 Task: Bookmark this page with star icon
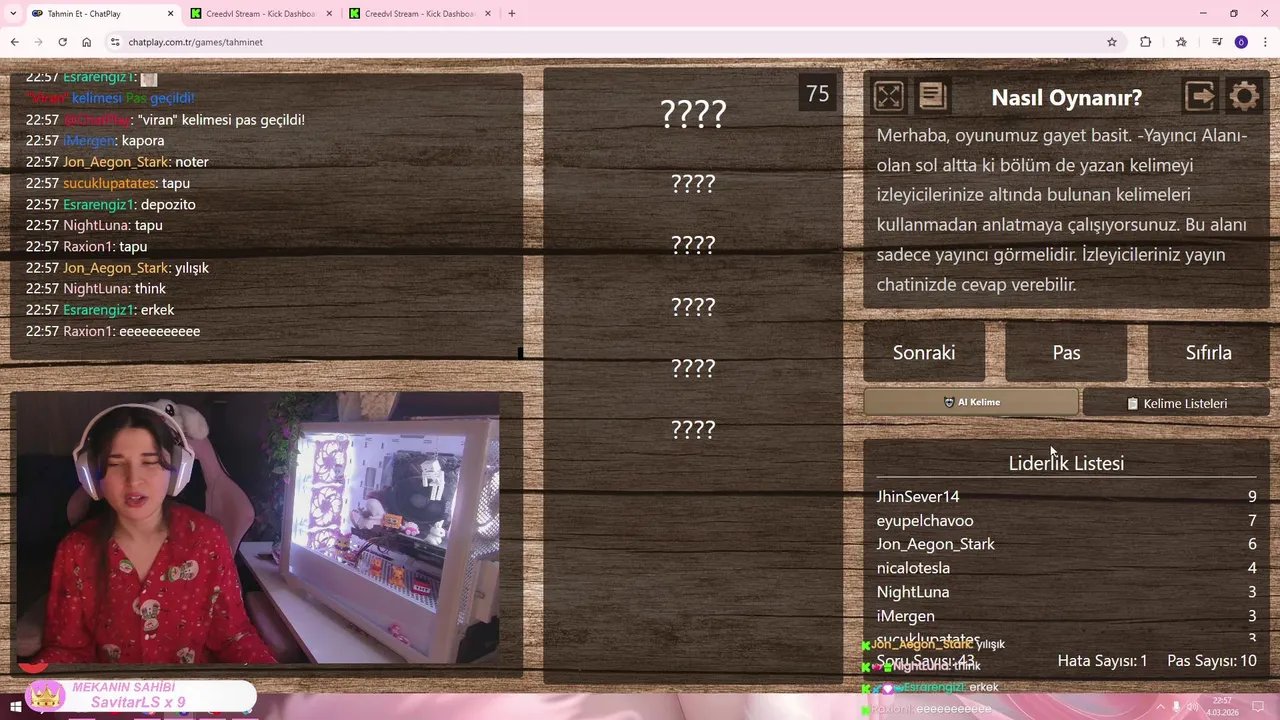click(1111, 42)
